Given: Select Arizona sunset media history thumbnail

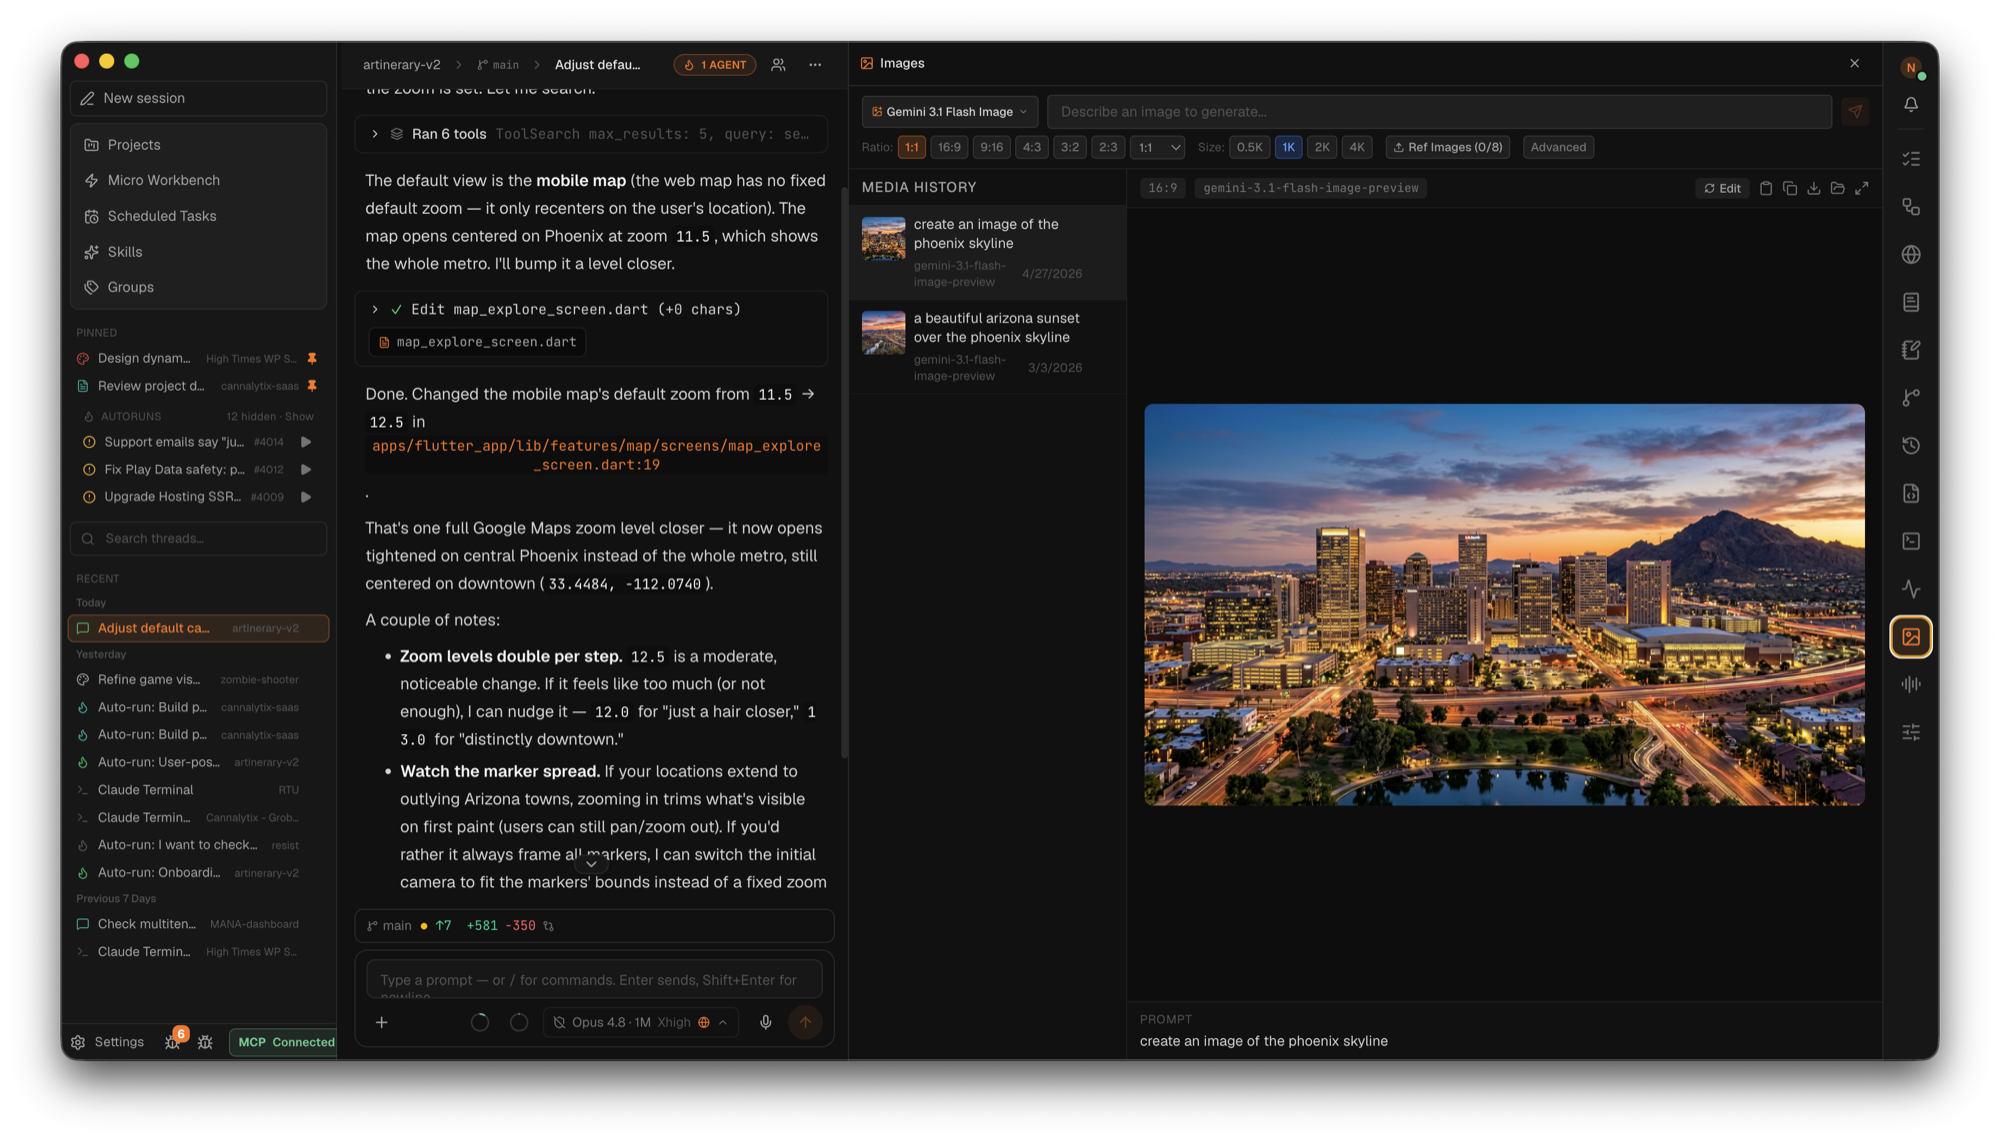Looking at the screenshot, I should tap(883, 332).
